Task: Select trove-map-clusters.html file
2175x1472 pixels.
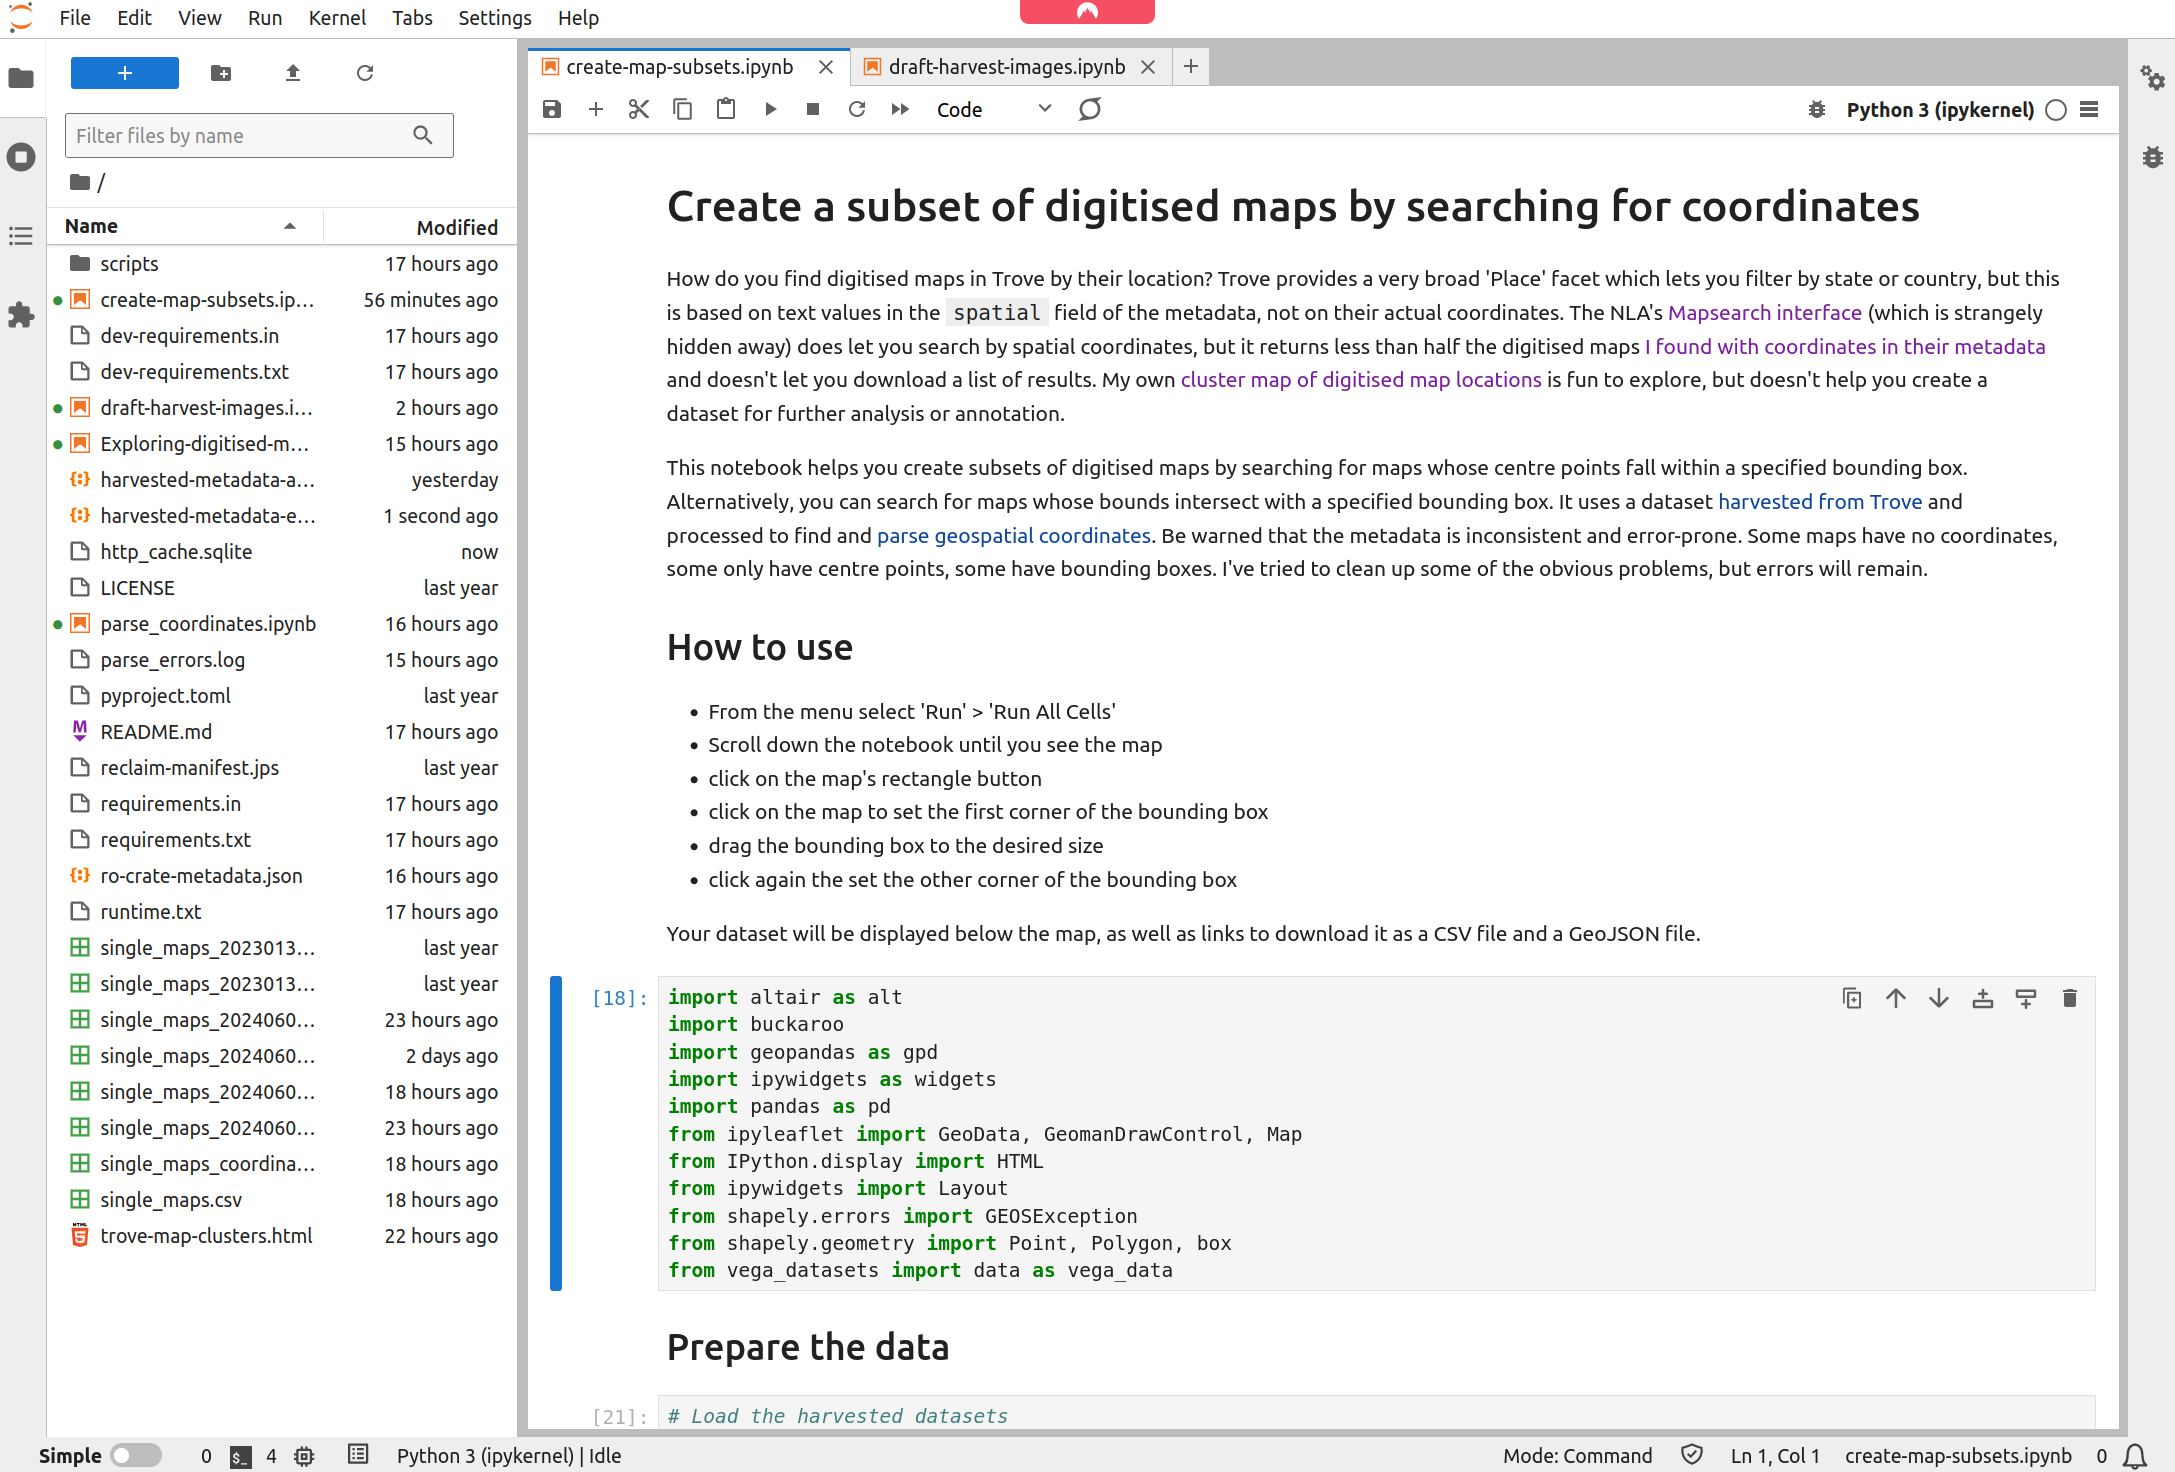Action: (283, 1236)
